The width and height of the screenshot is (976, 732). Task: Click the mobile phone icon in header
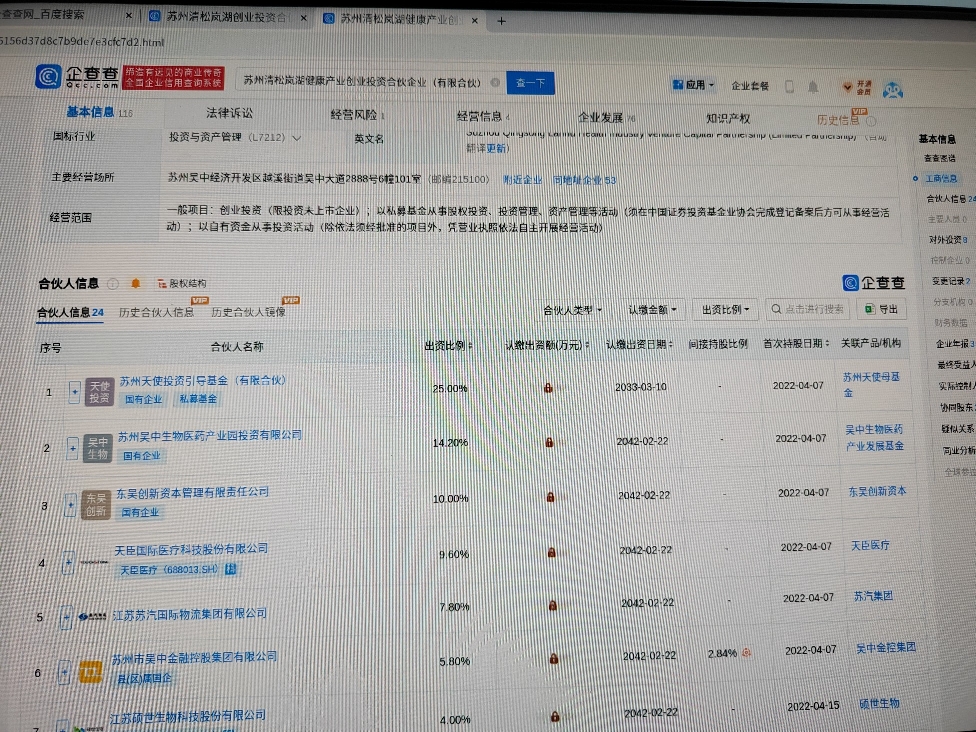tap(789, 87)
